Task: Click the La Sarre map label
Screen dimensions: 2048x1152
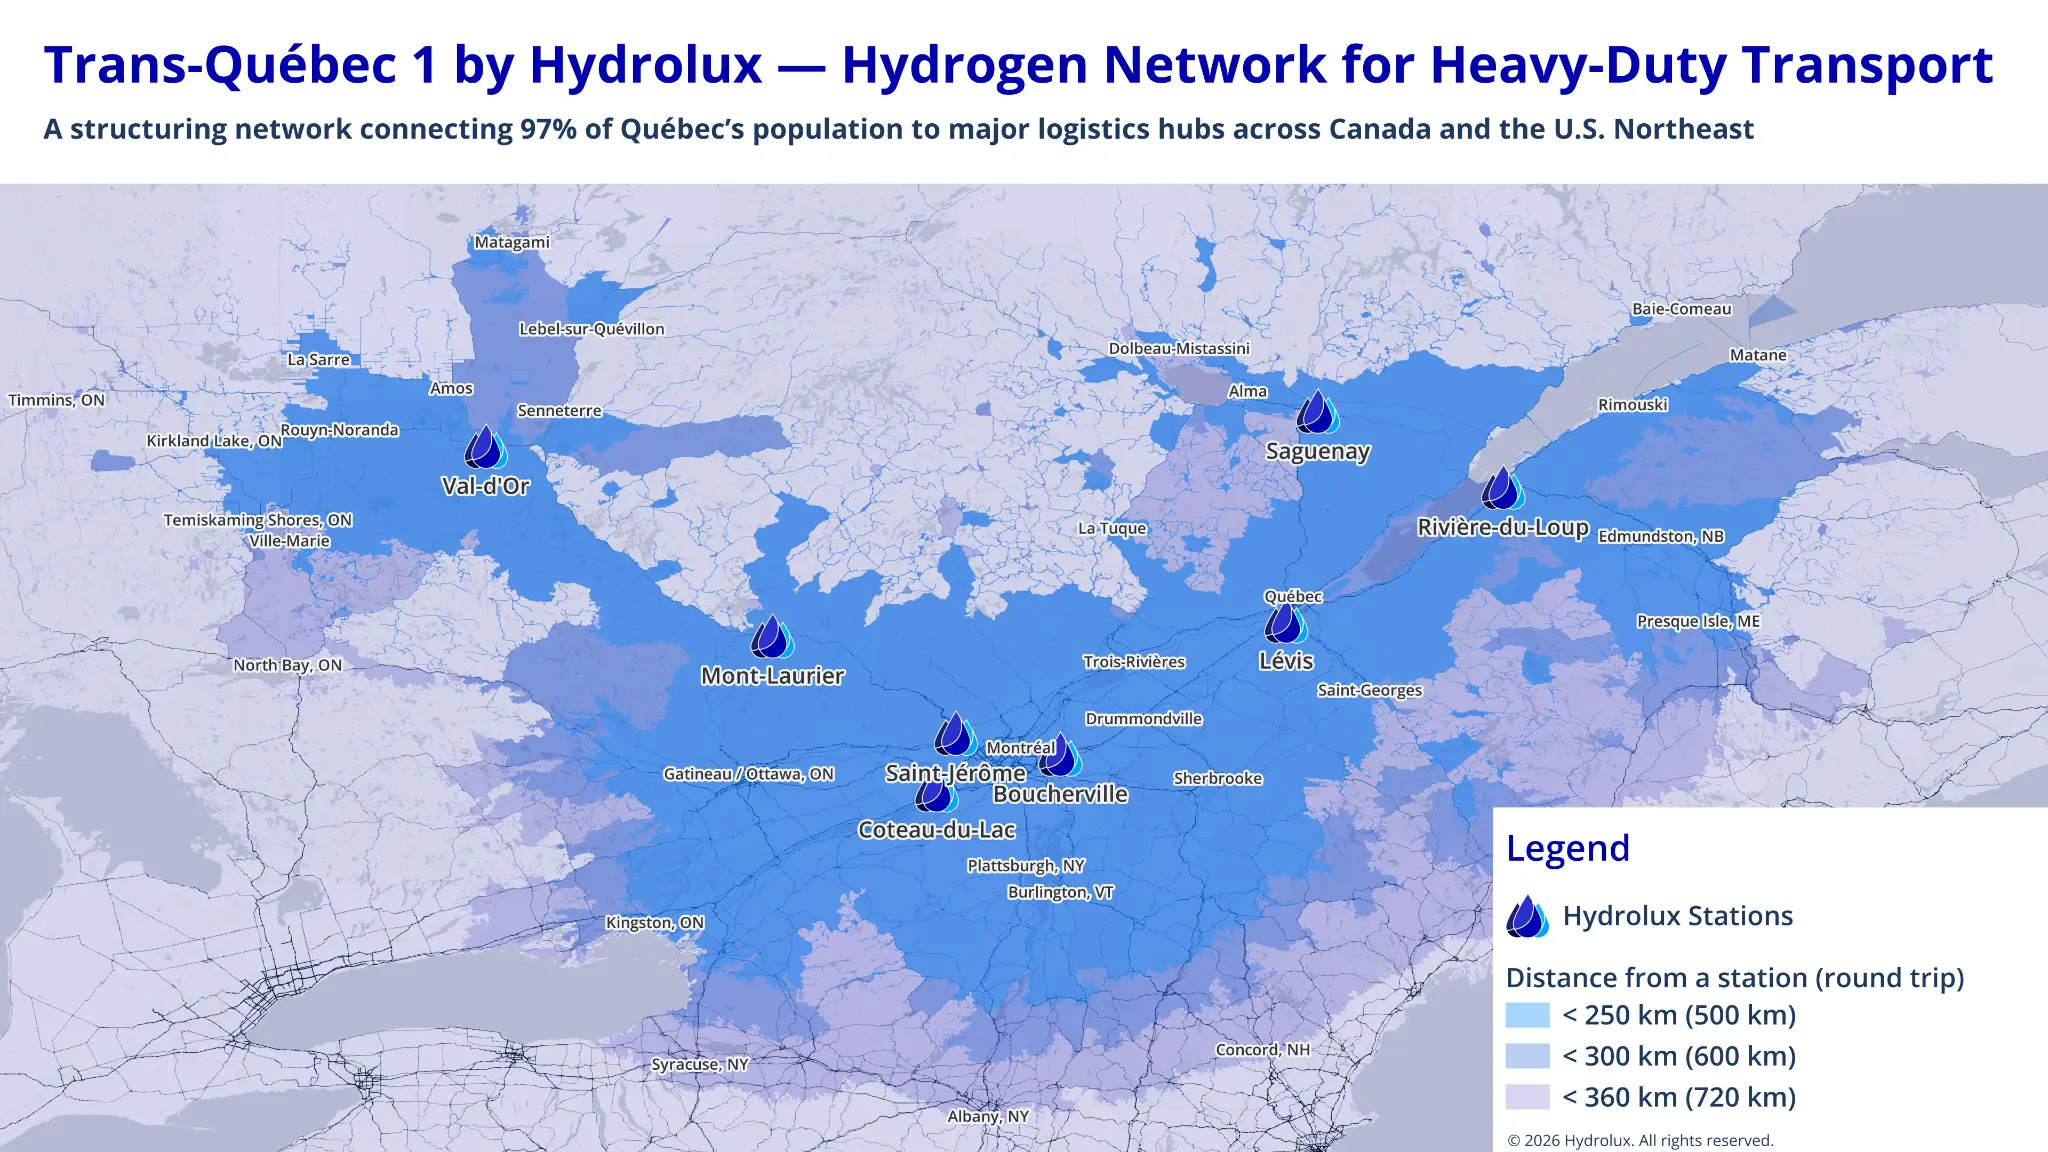Action: click(319, 360)
